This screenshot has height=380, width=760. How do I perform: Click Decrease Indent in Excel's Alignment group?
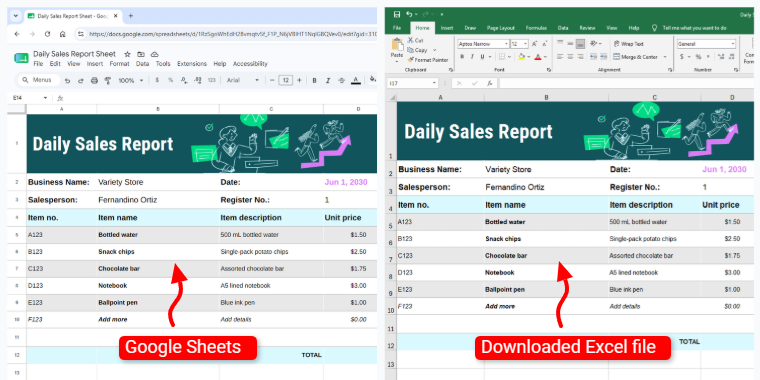594,57
